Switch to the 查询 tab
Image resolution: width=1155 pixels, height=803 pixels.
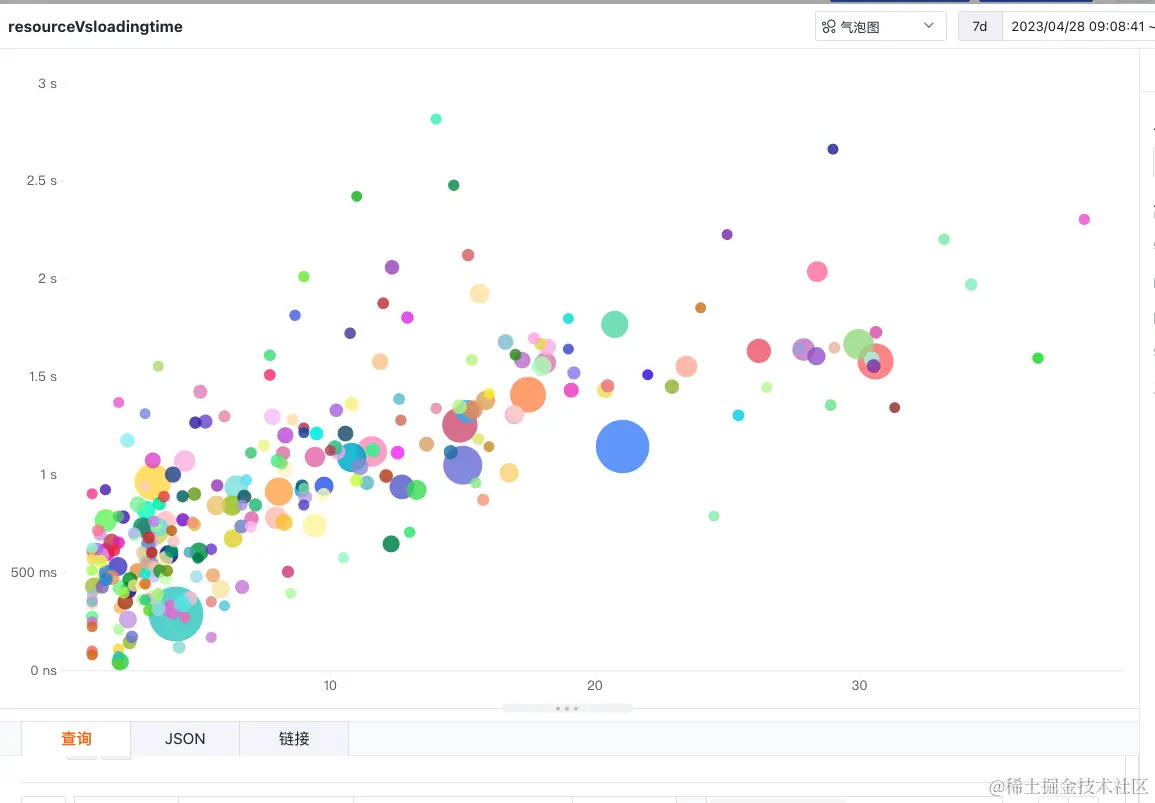[x=76, y=738]
